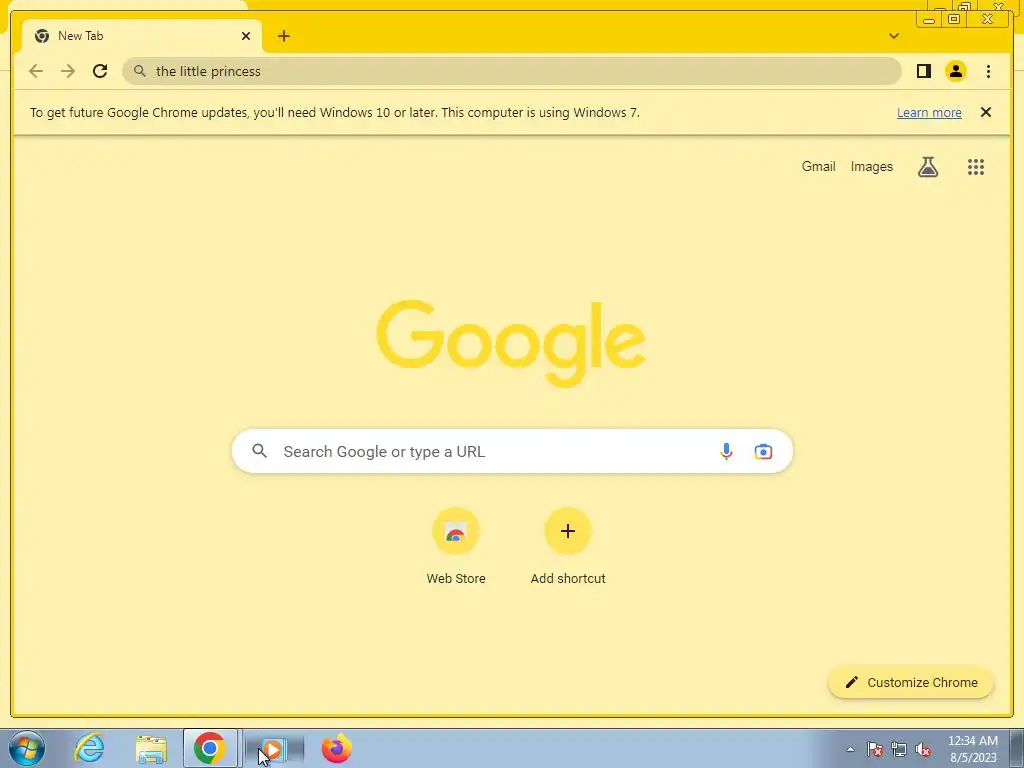Open Windows Explorer from taskbar

tap(151, 748)
